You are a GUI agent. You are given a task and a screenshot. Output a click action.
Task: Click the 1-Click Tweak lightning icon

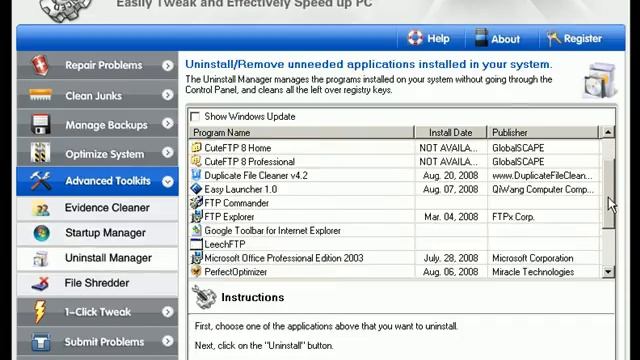(x=40, y=312)
